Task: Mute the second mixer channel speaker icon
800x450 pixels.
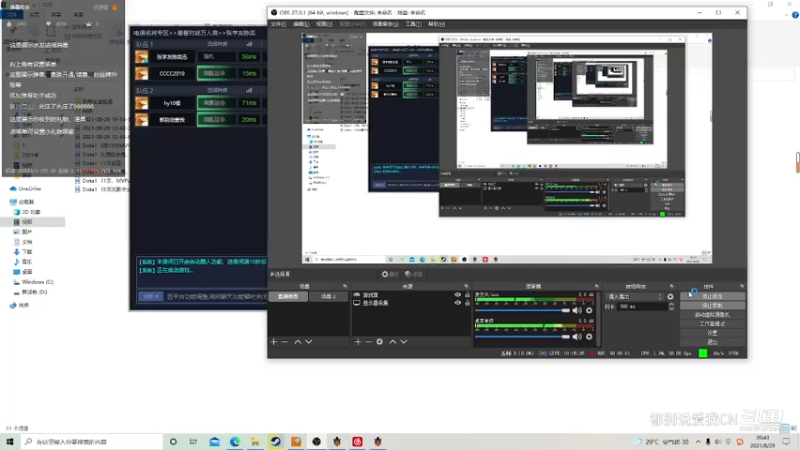Action: click(577, 336)
